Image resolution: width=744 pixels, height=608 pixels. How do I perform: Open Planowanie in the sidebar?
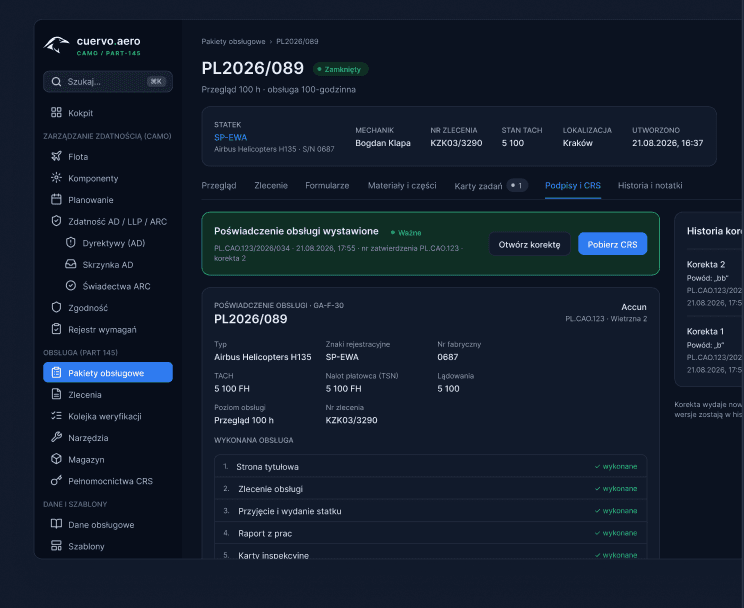[108, 200]
